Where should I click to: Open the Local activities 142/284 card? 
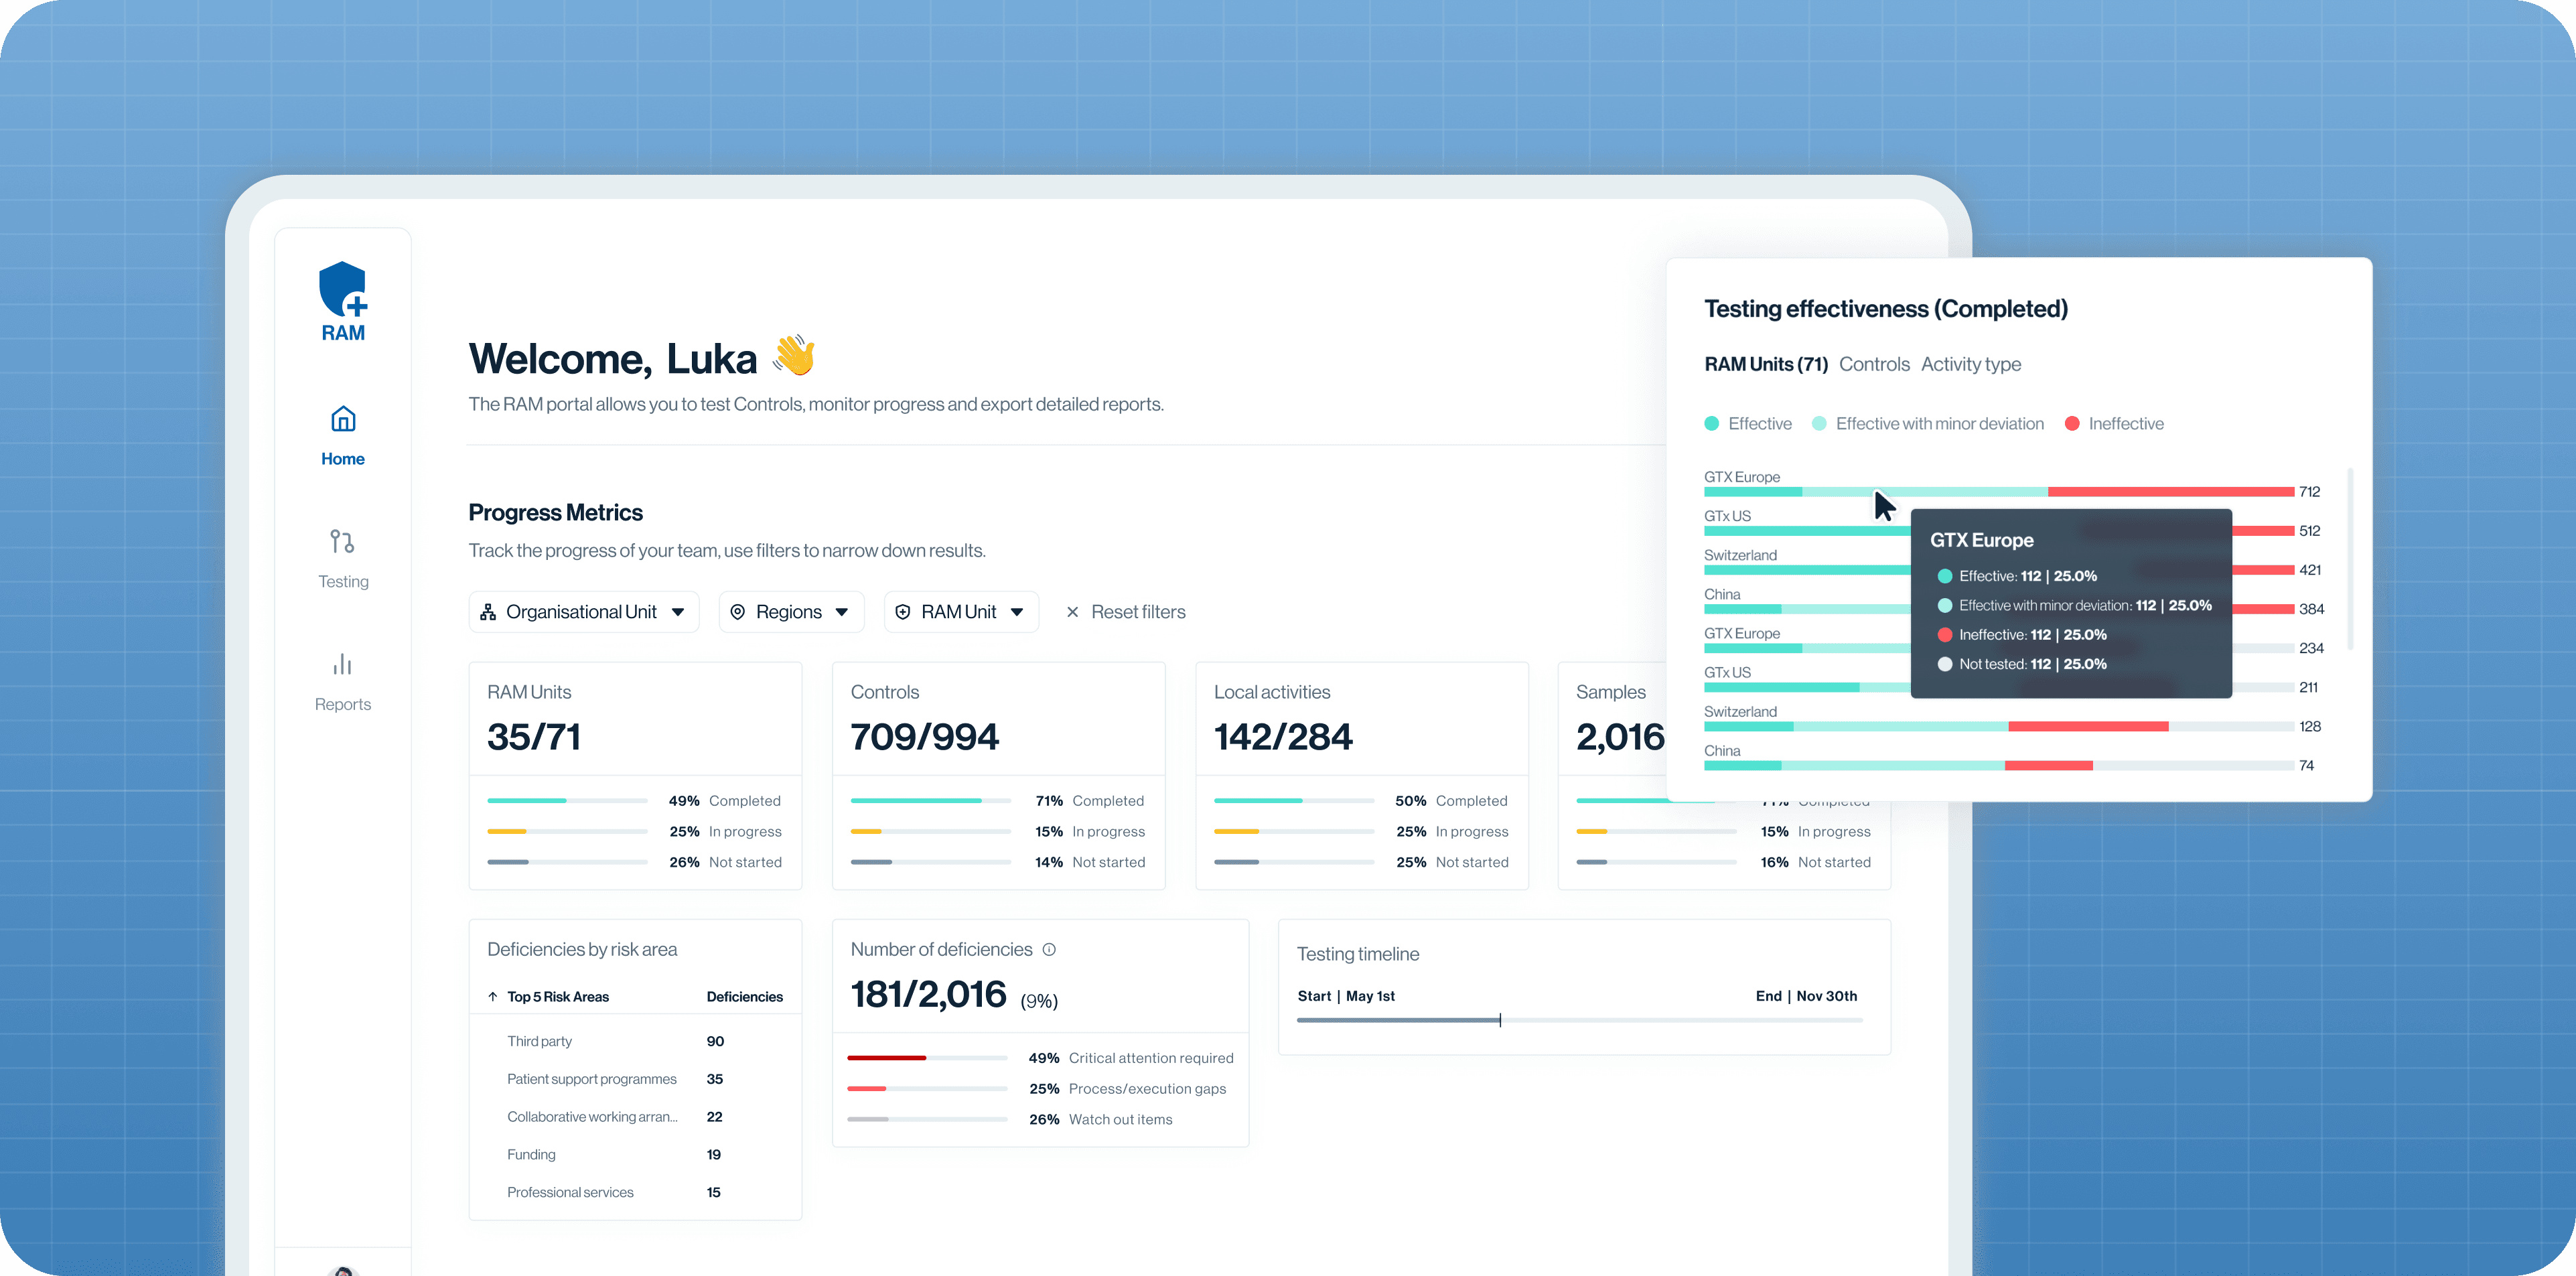(1361, 775)
